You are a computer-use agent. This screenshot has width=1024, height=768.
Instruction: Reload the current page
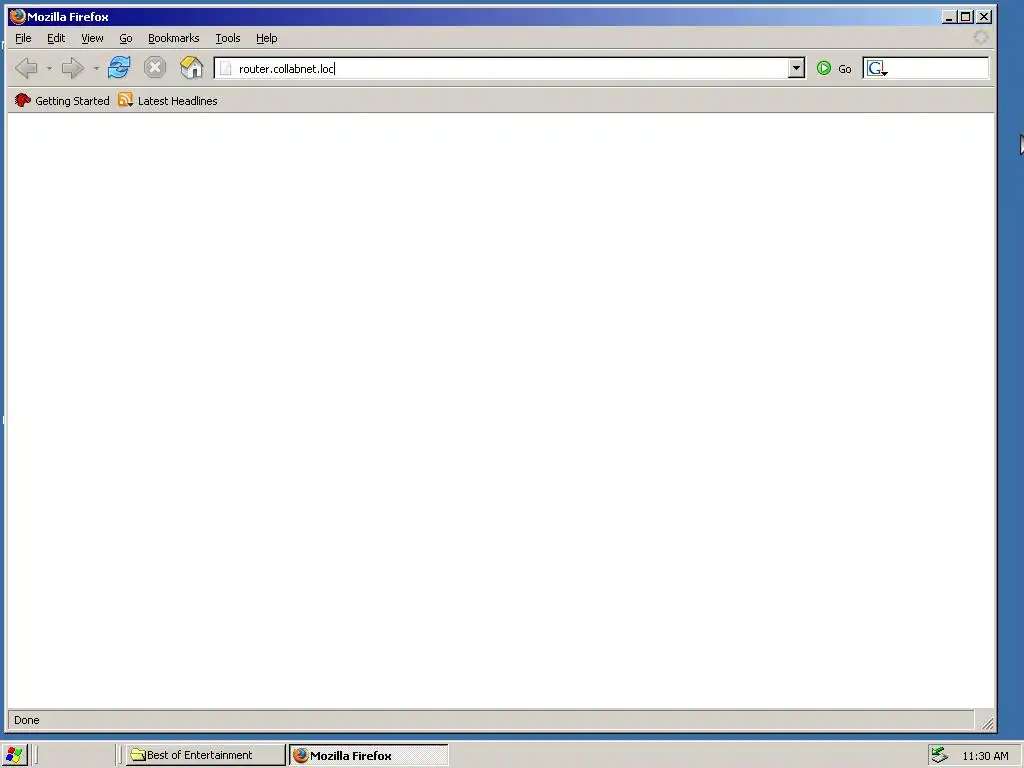pos(119,67)
